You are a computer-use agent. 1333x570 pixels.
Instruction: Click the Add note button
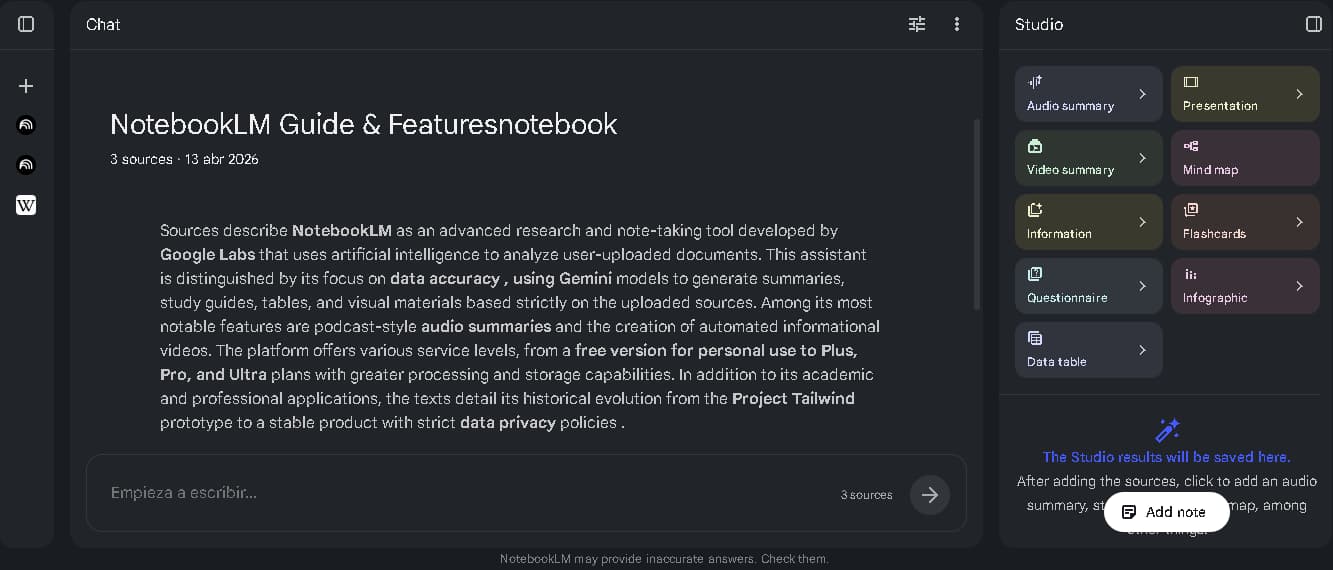coord(1166,512)
